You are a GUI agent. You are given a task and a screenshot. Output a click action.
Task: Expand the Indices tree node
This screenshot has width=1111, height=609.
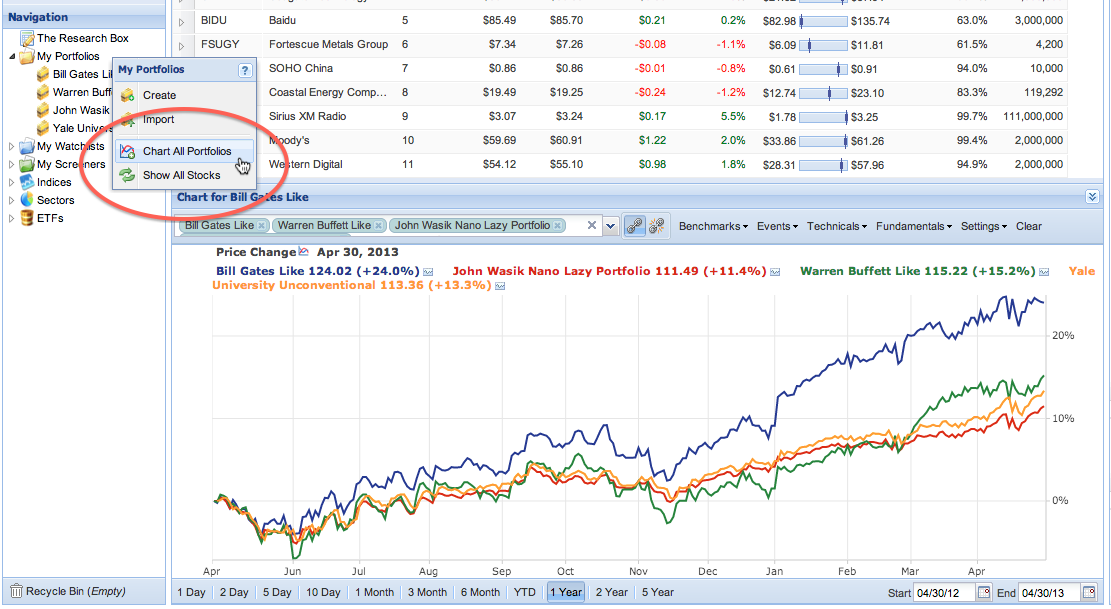coord(11,182)
